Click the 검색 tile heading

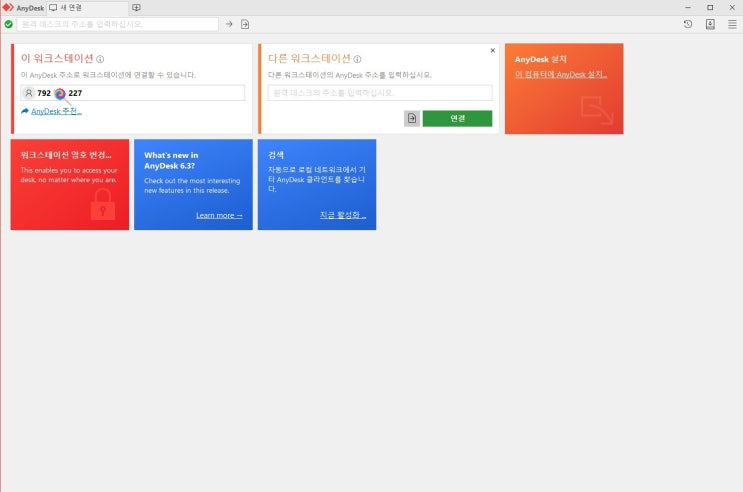[276, 155]
